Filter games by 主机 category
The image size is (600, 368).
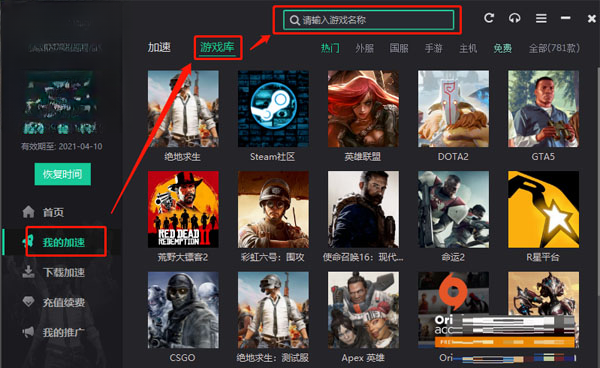click(468, 48)
